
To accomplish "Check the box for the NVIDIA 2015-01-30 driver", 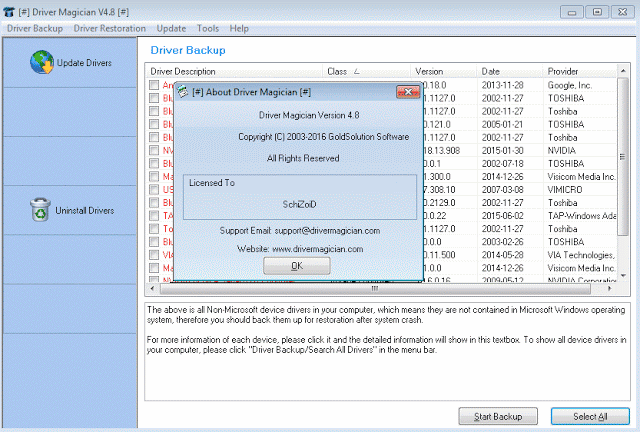I will [x=154, y=150].
